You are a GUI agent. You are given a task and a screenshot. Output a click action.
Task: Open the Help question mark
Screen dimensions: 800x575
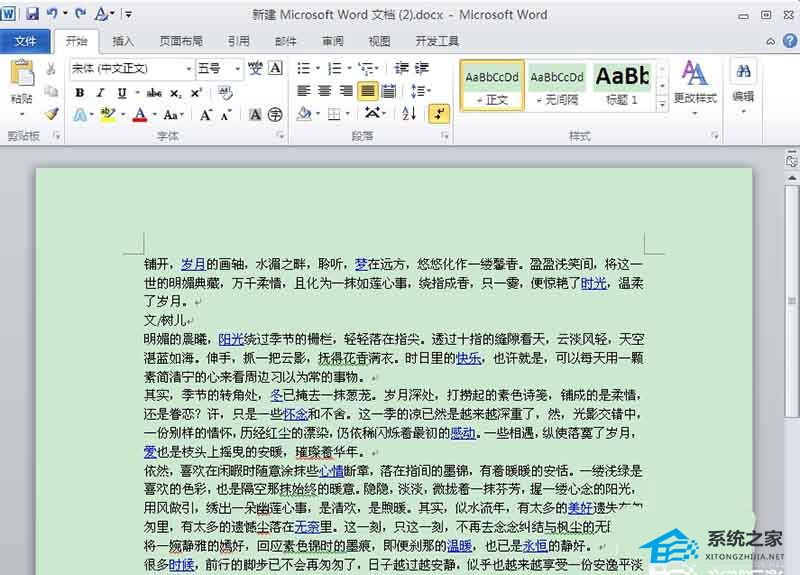[790, 40]
